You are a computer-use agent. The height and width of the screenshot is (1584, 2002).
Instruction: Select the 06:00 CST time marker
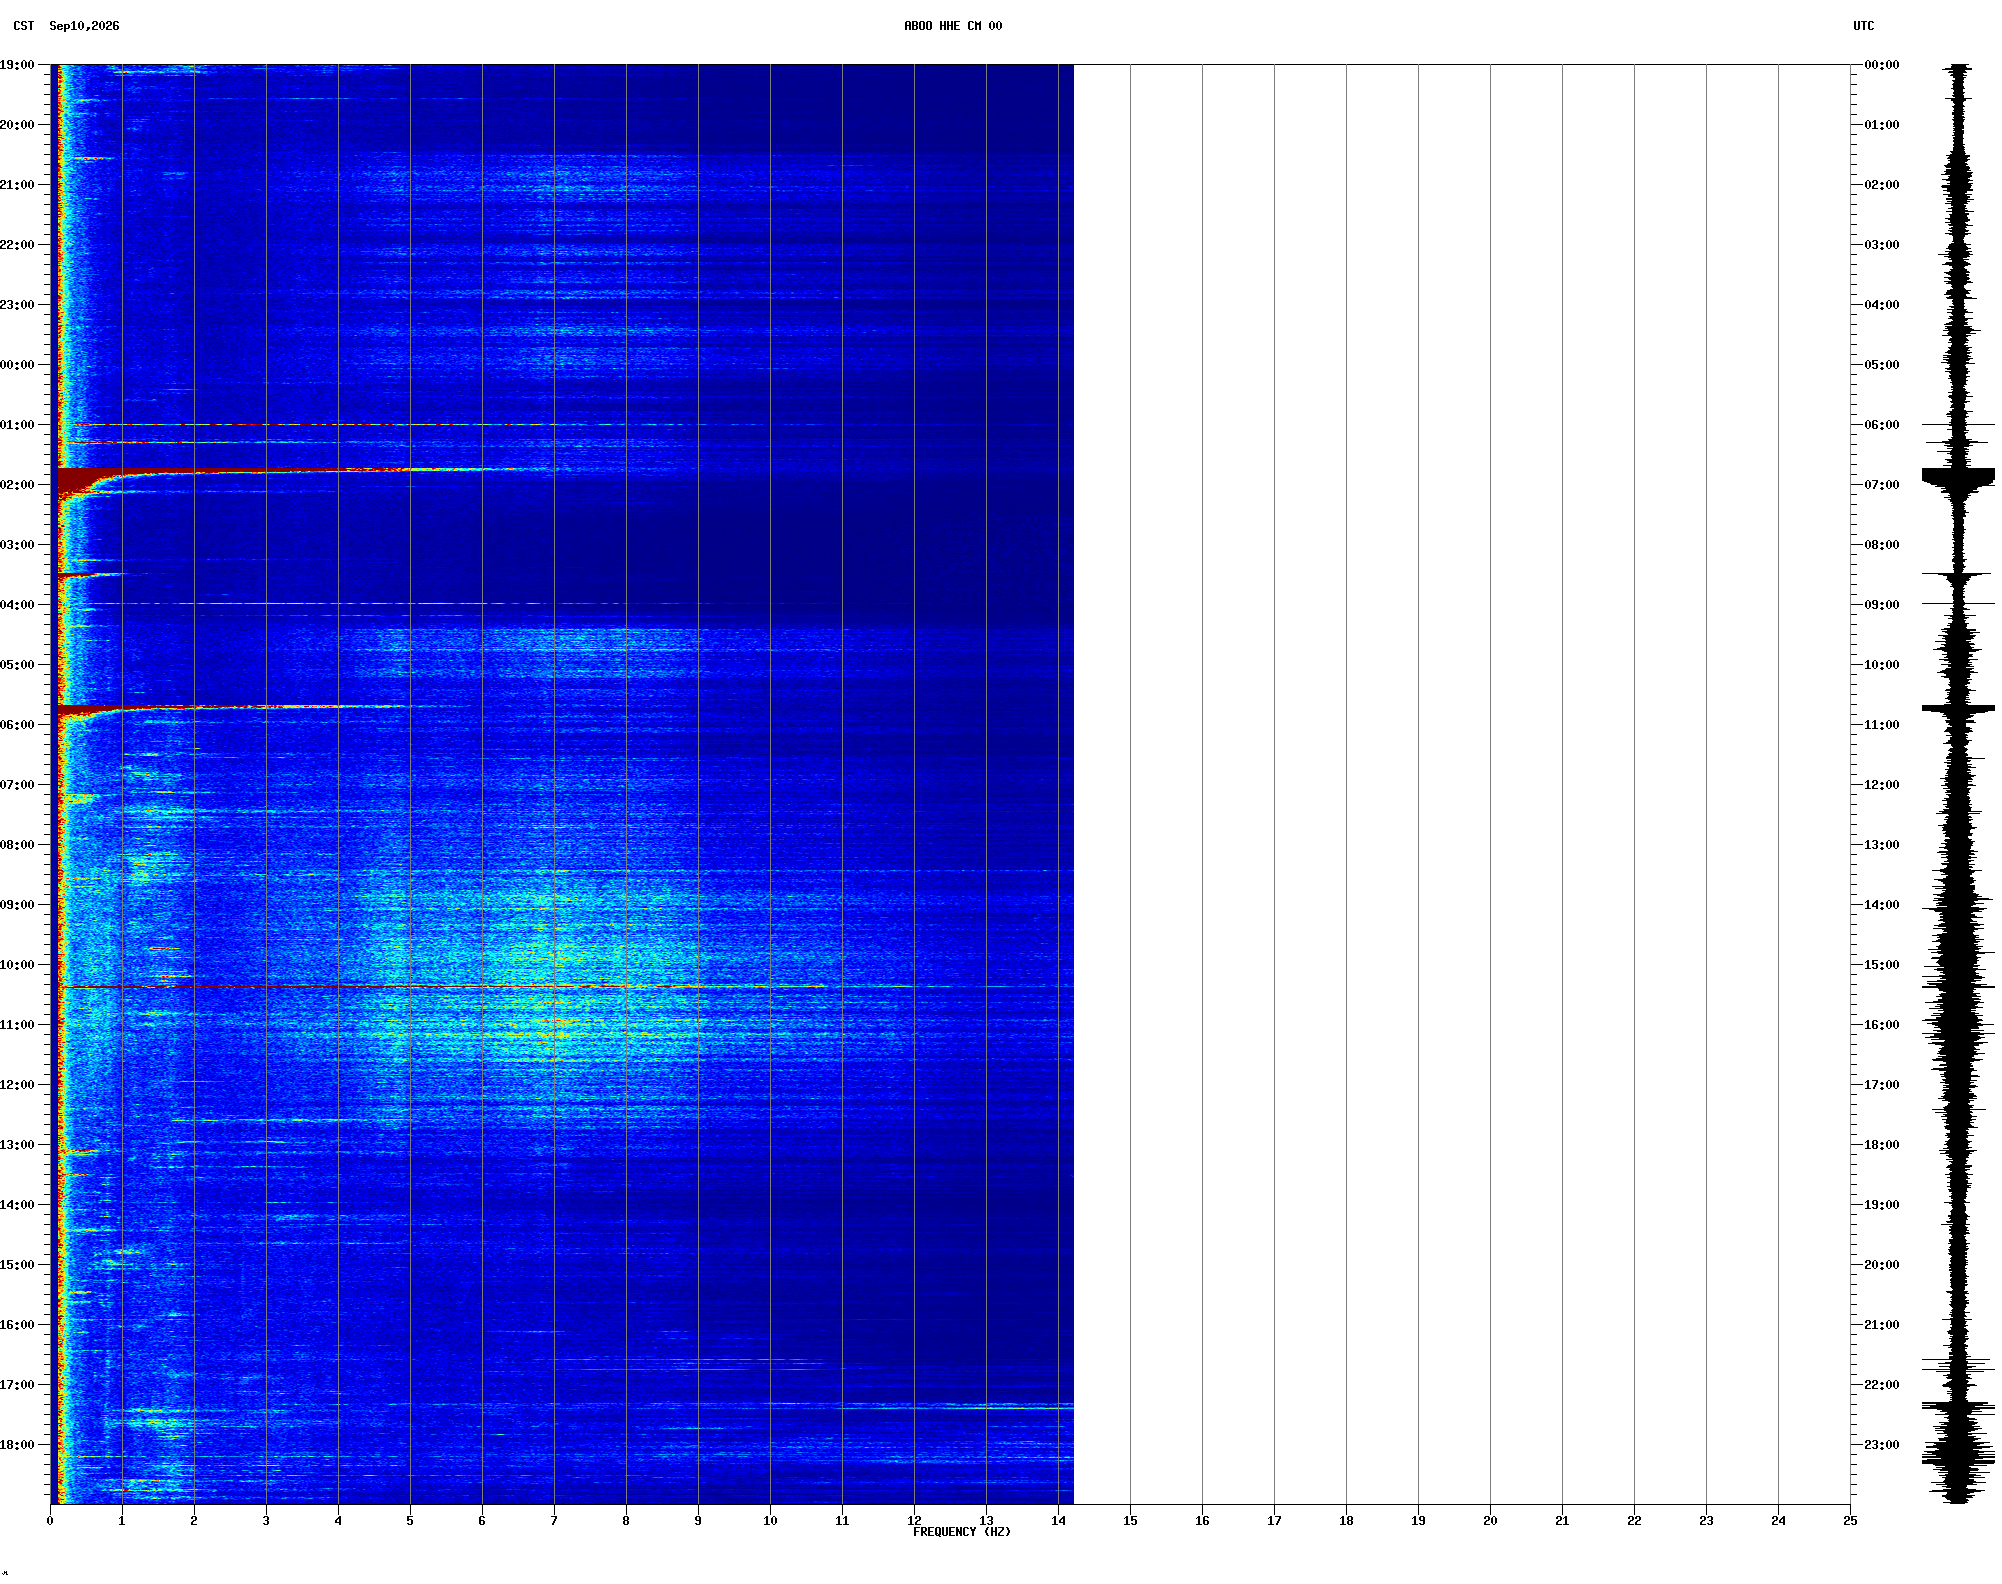pos(17,725)
